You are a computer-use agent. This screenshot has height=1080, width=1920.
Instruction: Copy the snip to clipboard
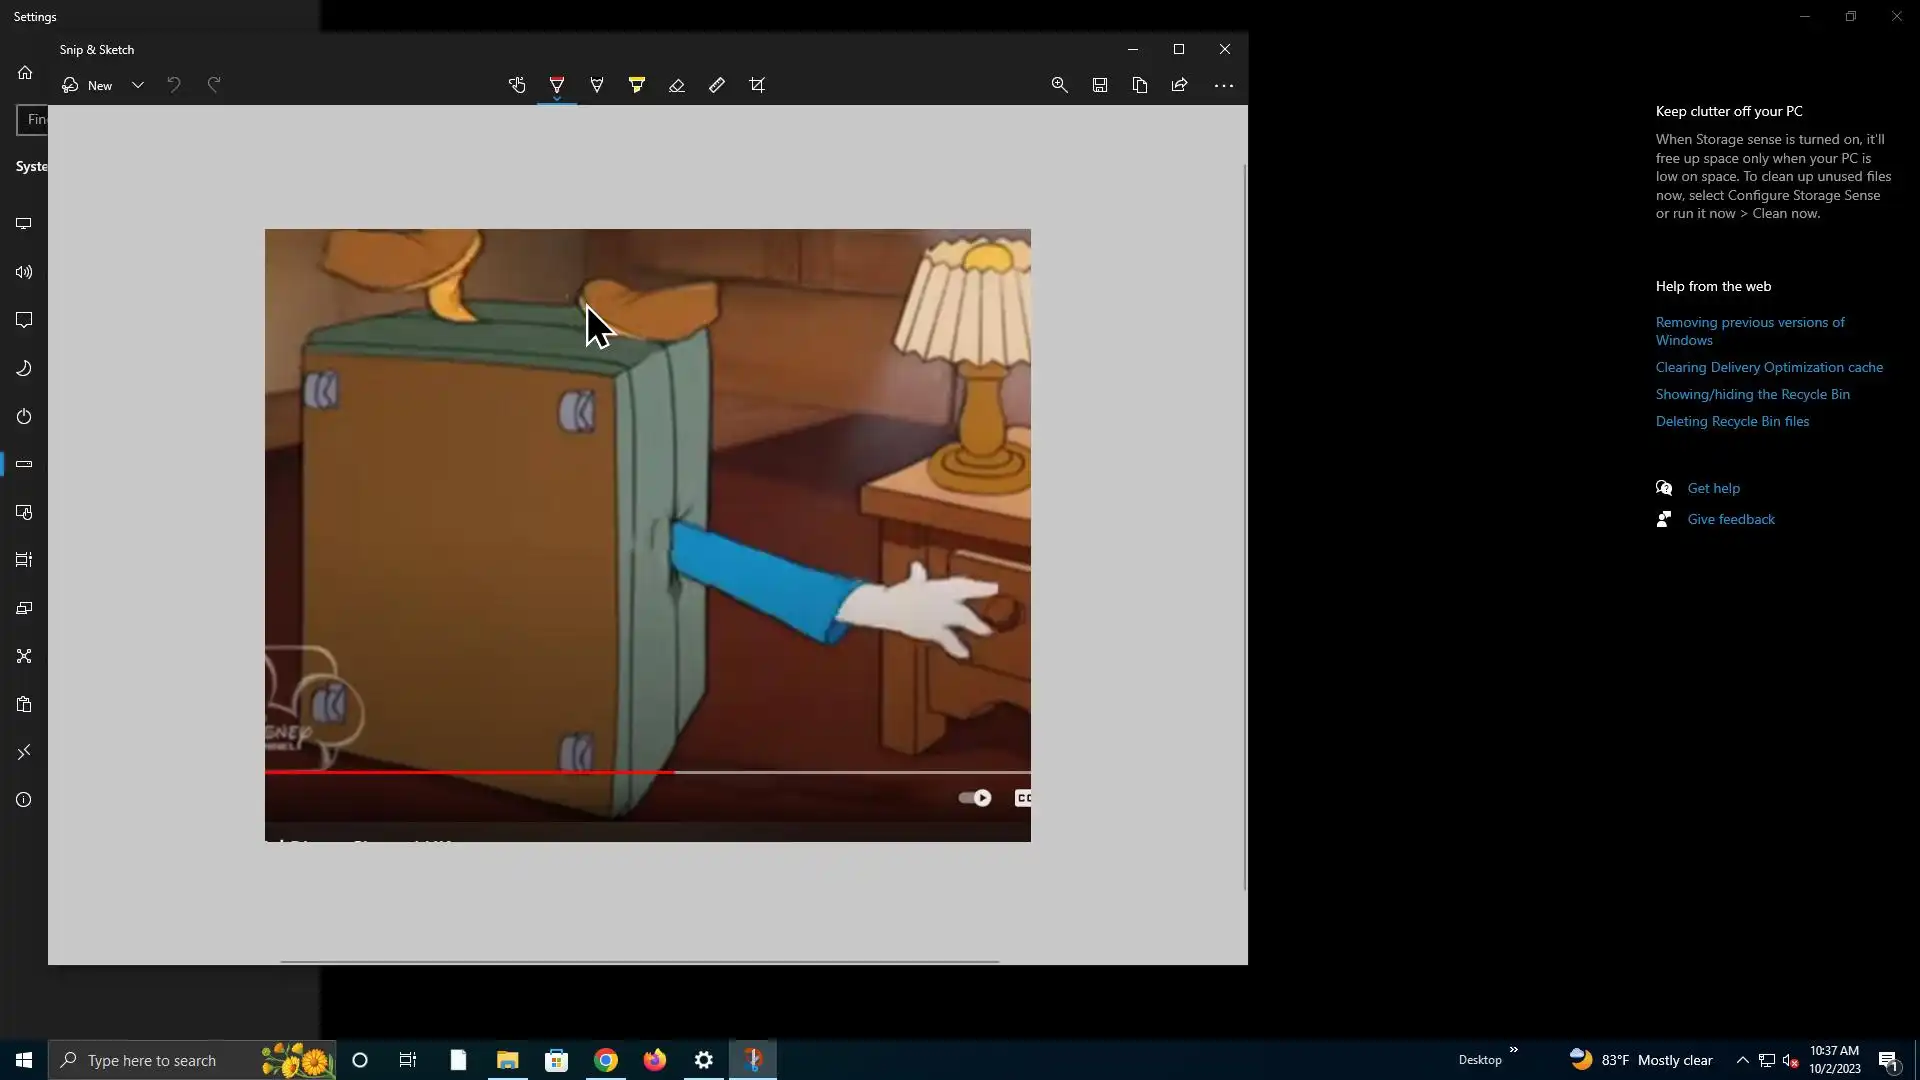click(1140, 85)
